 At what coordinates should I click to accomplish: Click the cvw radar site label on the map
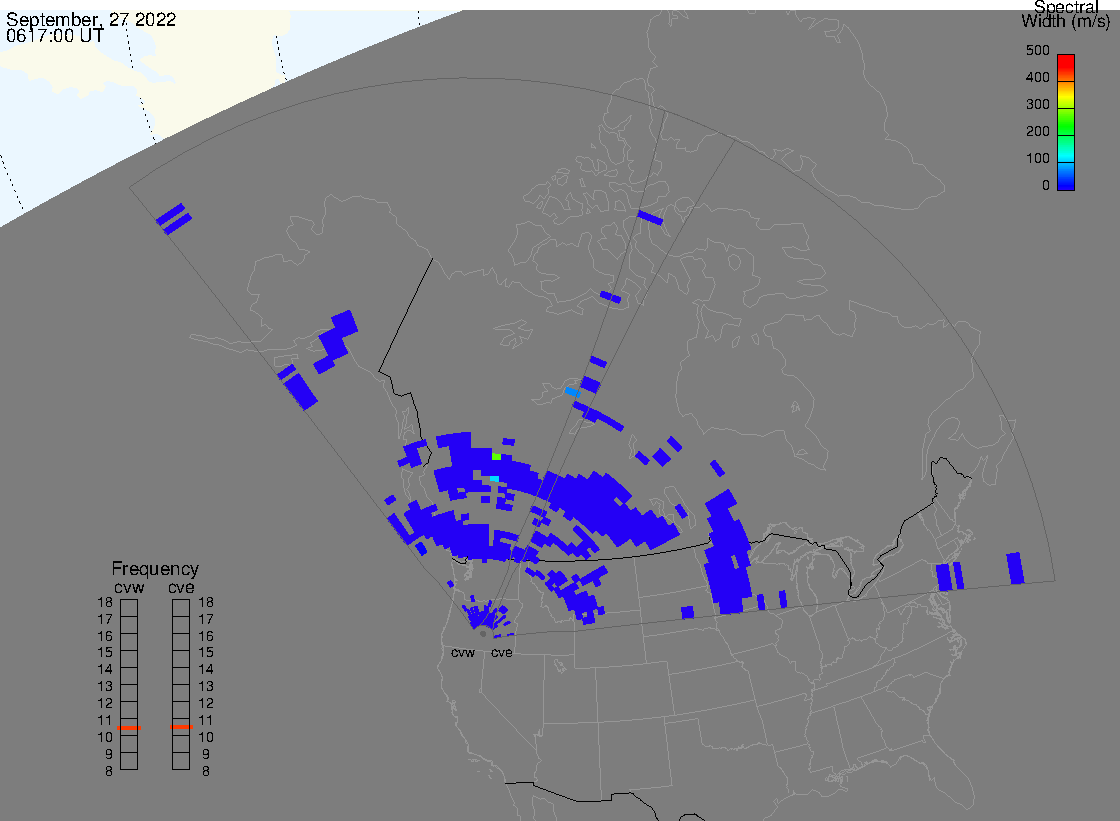463,653
